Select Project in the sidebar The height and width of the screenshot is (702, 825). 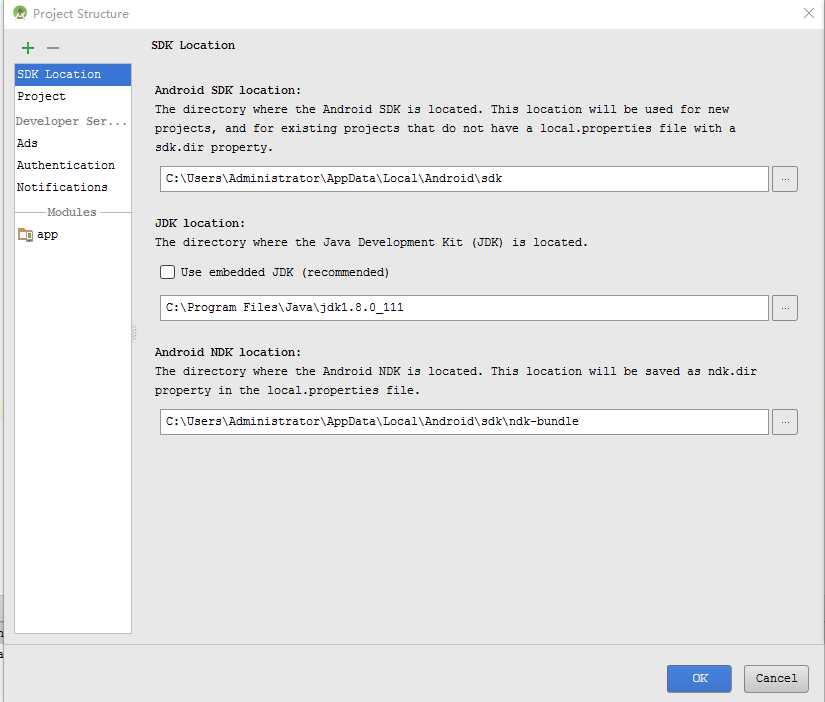73,96
